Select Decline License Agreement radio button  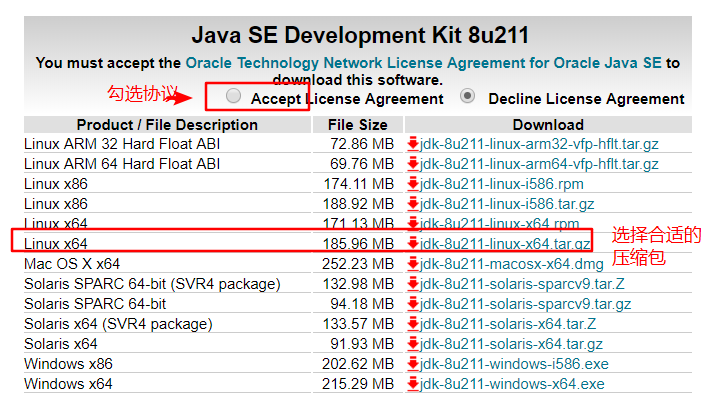(467, 96)
